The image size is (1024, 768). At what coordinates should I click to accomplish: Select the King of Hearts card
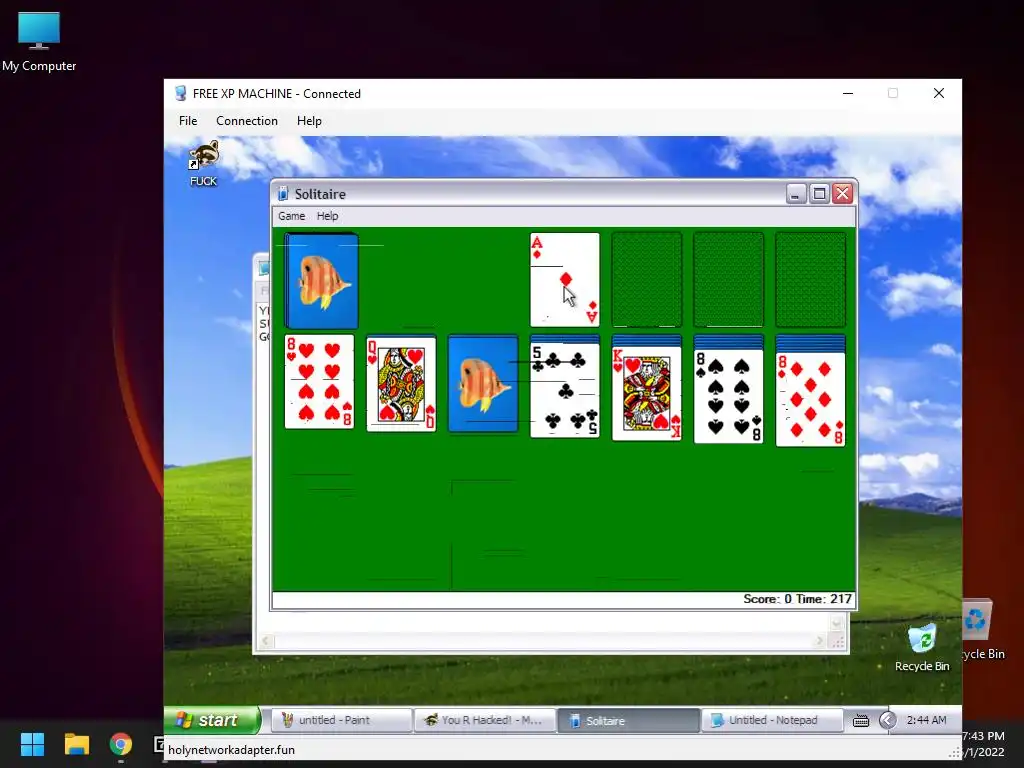pos(647,393)
